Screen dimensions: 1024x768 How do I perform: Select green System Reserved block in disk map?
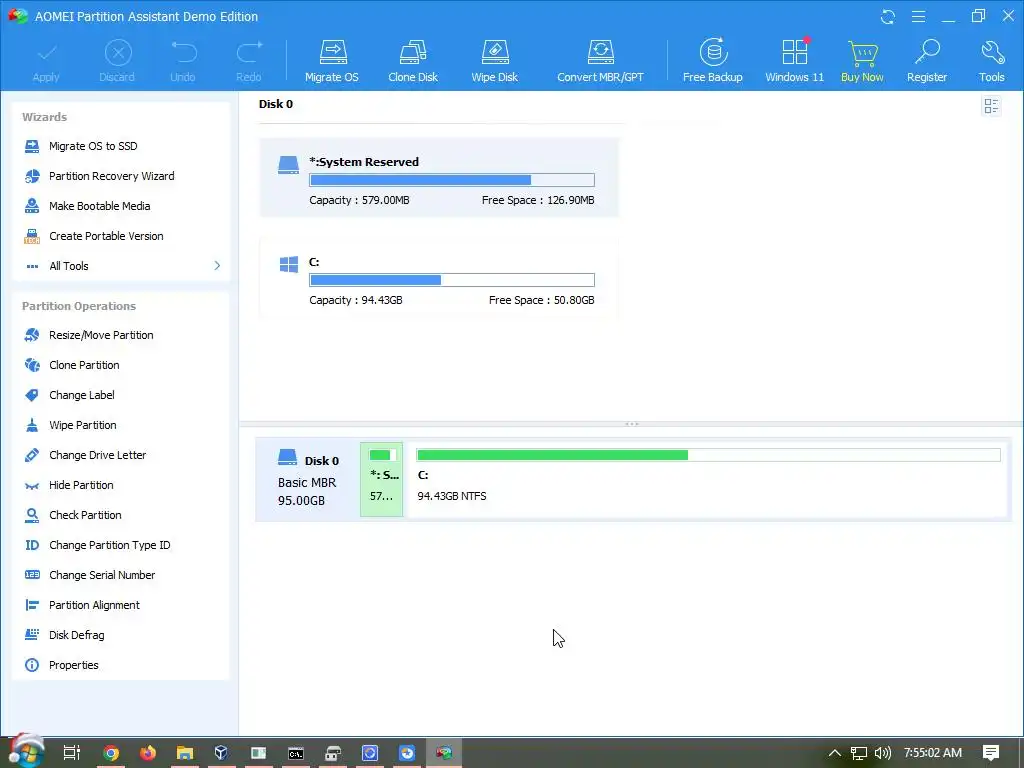(x=381, y=479)
